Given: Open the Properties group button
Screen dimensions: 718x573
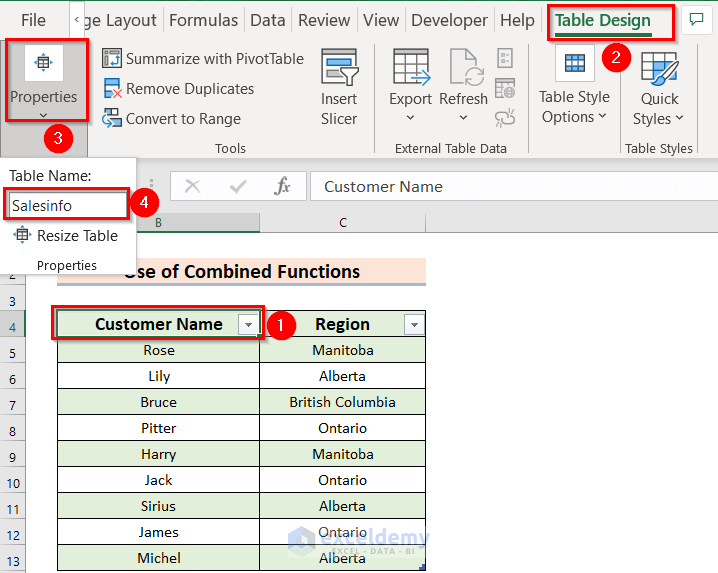Looking at the screenshot, I should coord(44,81).
